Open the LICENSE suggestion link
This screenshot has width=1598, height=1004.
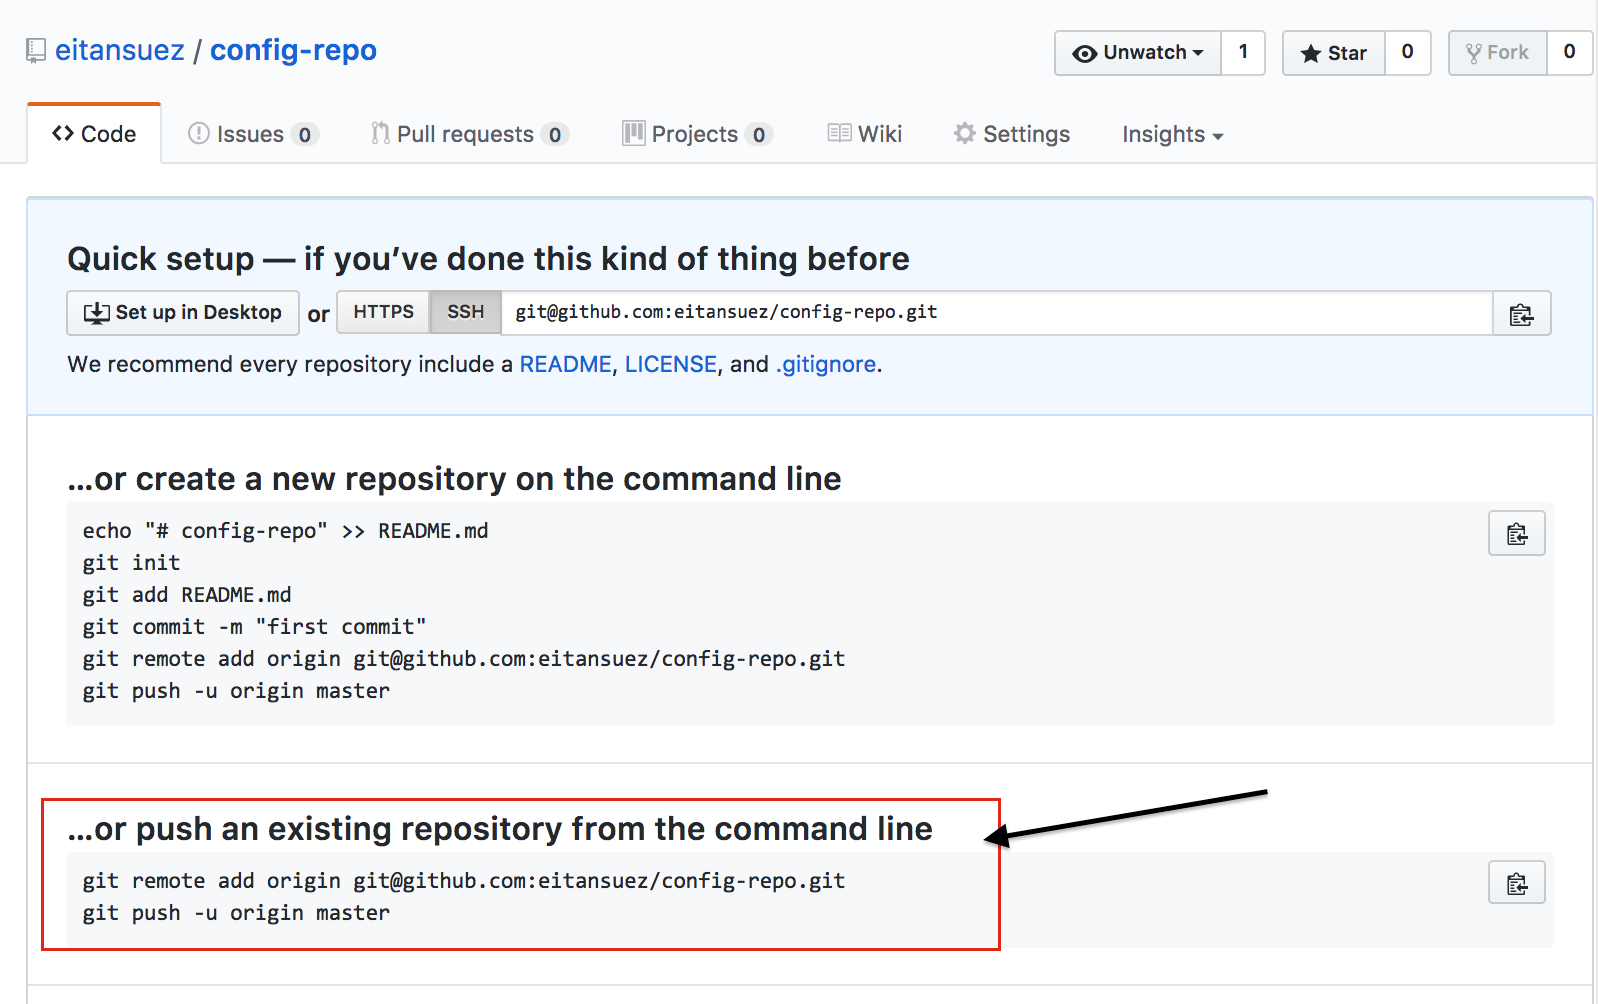click(671, 364)
